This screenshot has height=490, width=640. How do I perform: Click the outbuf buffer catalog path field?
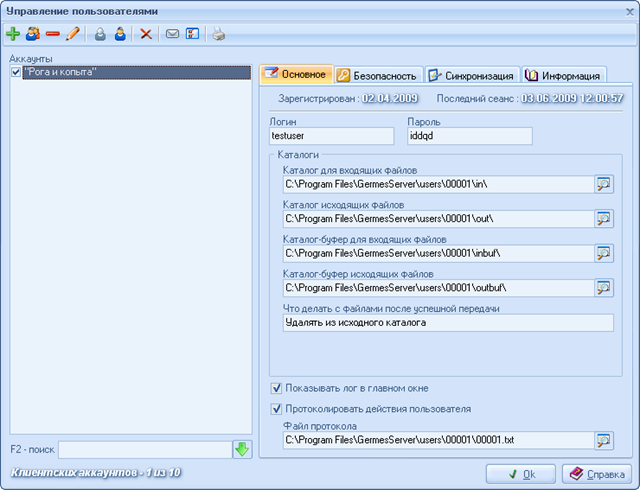coord(438,288)
